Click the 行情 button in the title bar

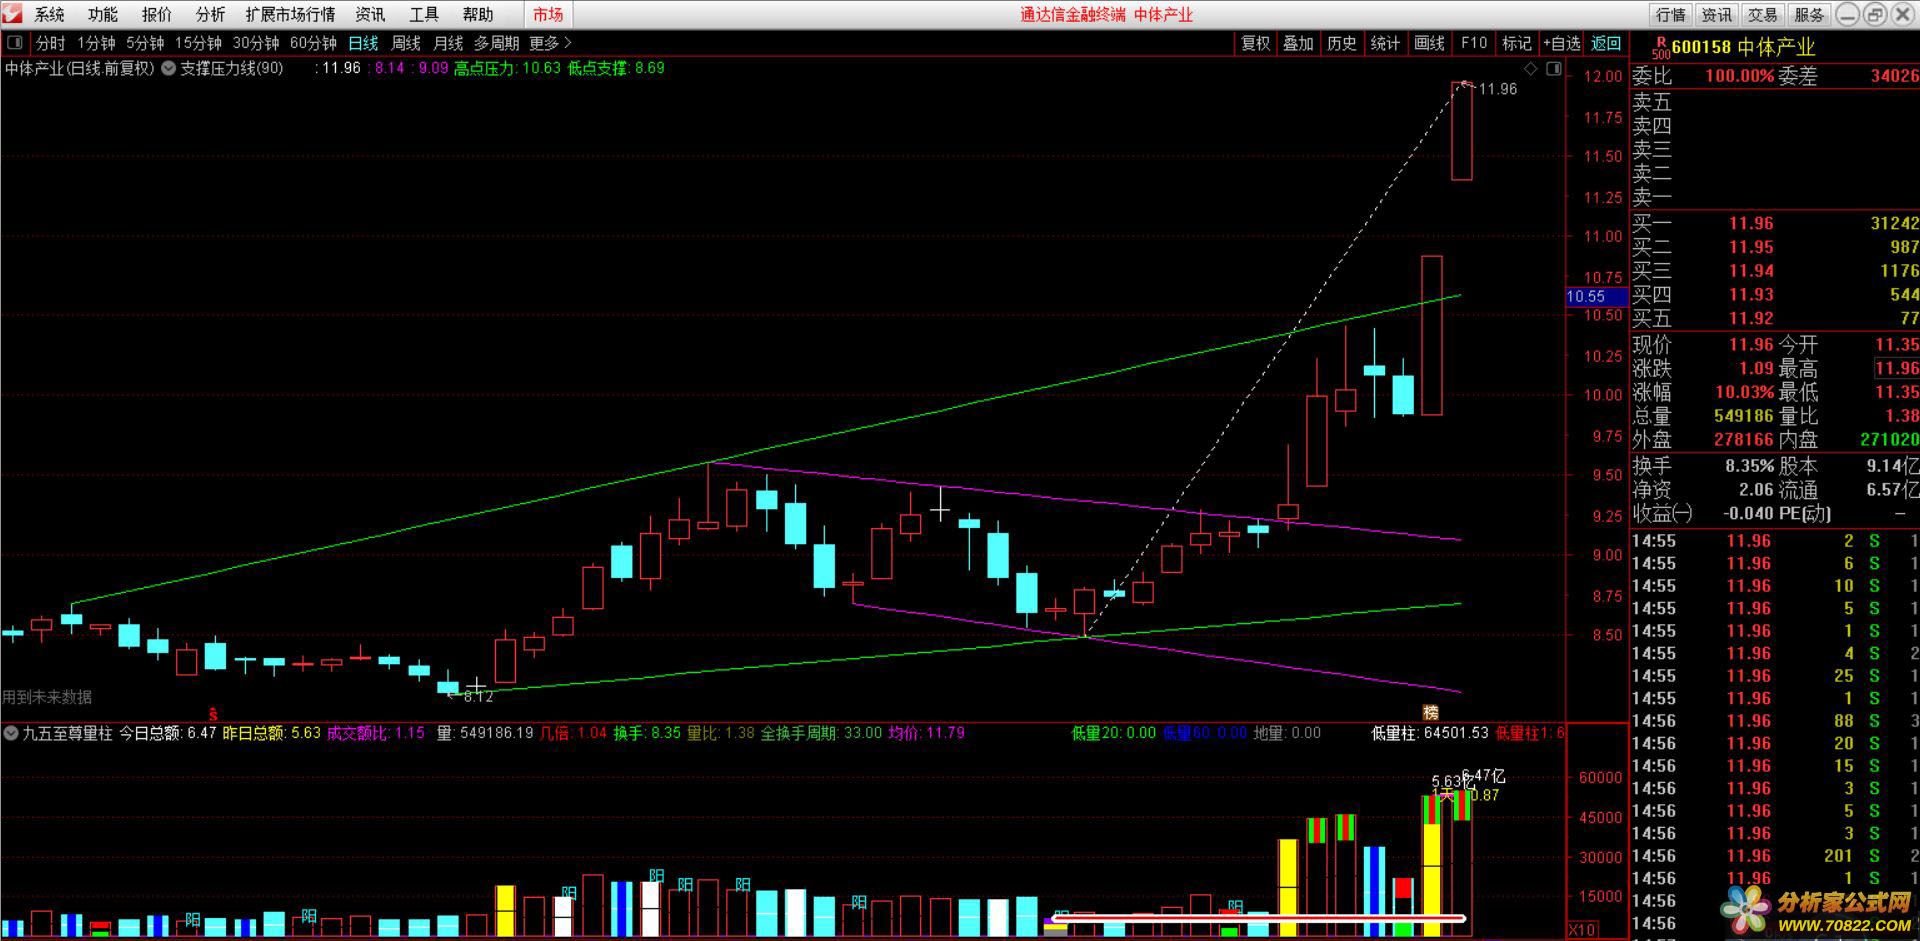(x=1671, y=14)
